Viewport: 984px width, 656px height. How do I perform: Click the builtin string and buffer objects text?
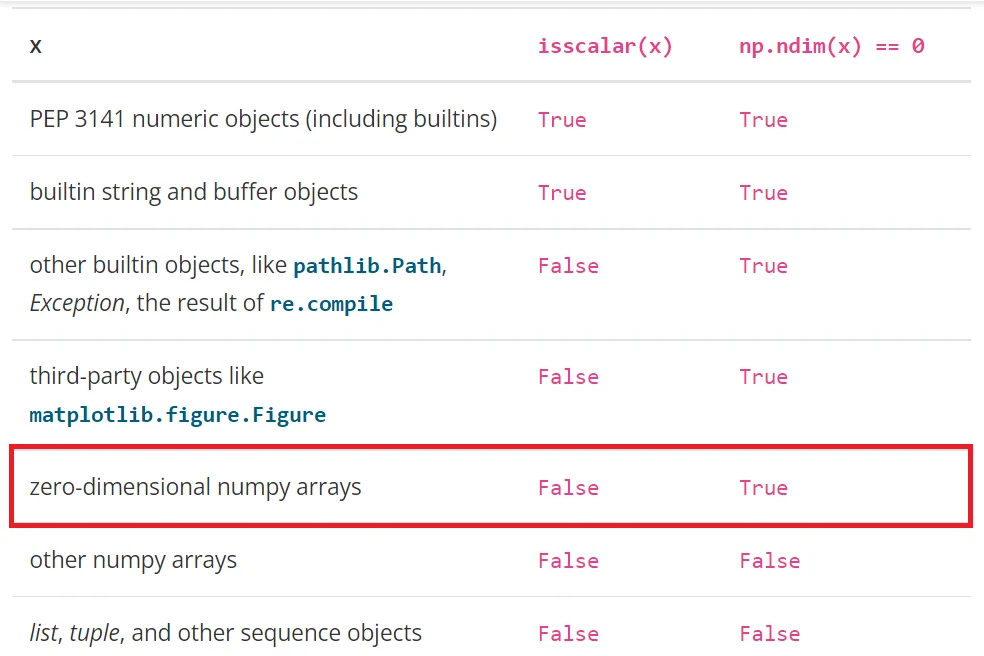pyautogui.click(x=194, y=192)
